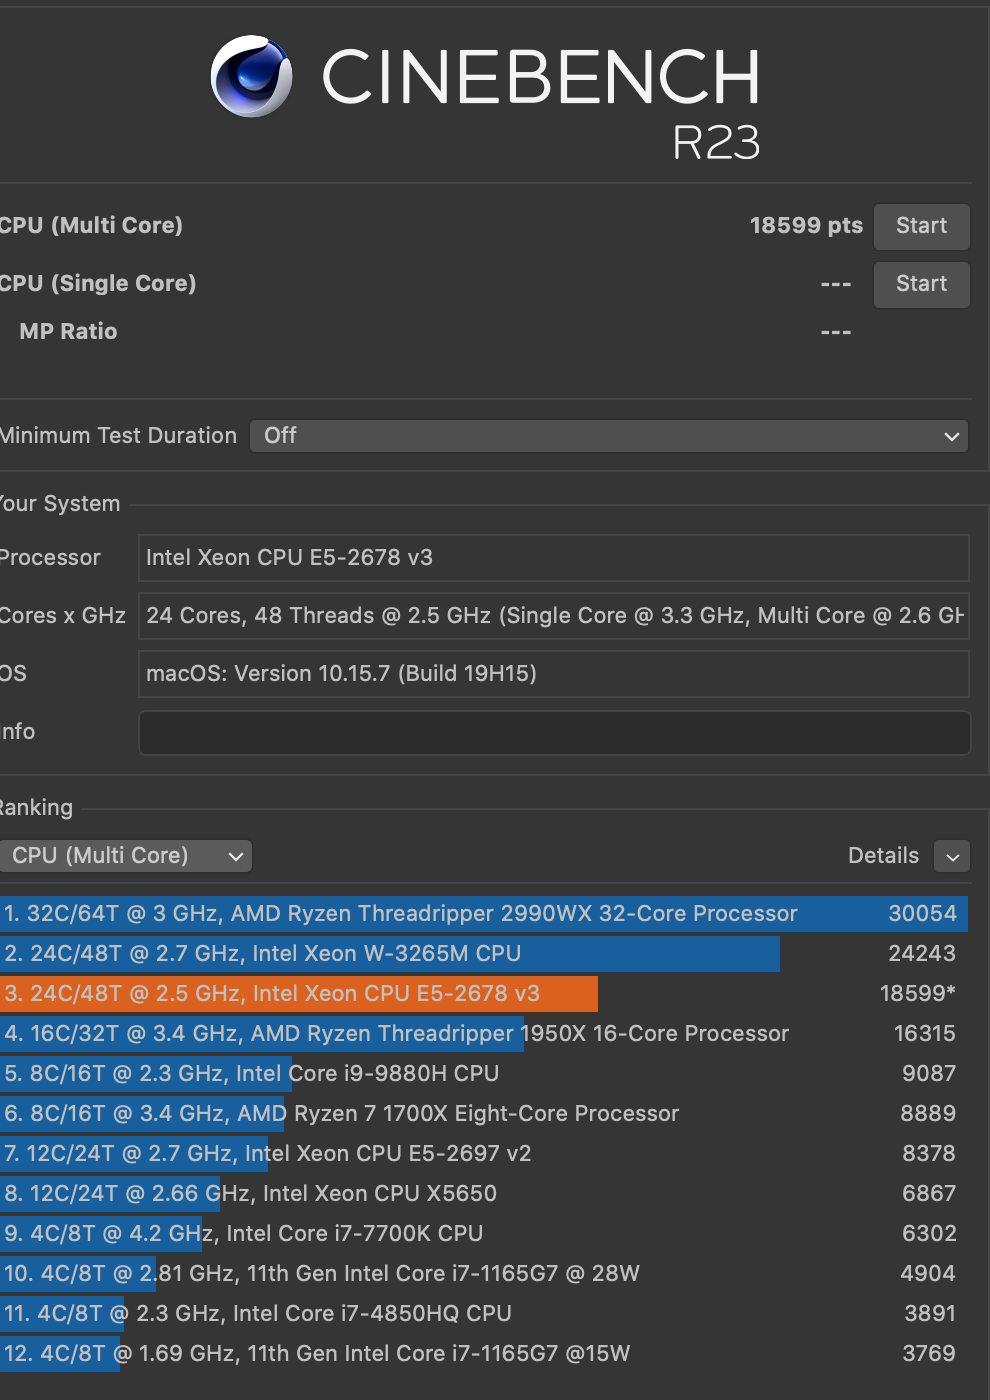990x1400 pixels.
Task: Click the OS field showing macOS 10.15.7
Action: [x=554, y=674]
